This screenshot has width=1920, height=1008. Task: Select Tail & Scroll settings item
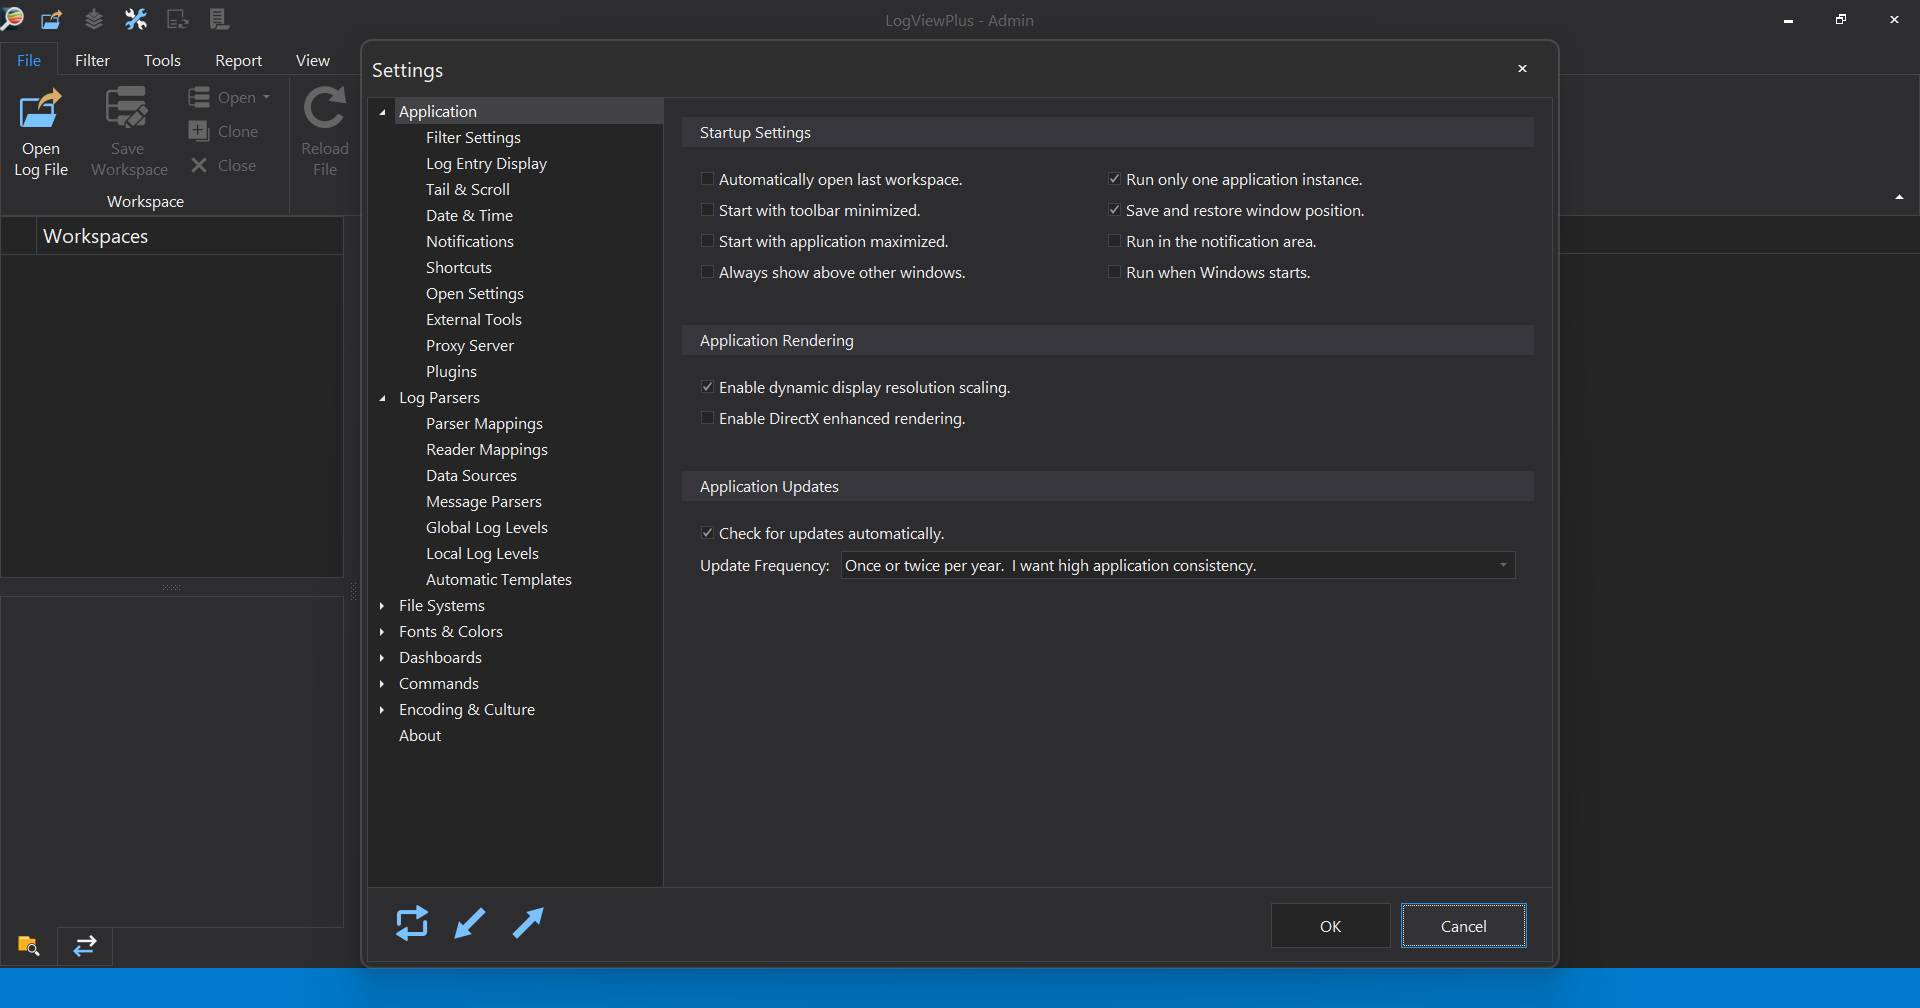pyautogui.click(x=467, y=189)
